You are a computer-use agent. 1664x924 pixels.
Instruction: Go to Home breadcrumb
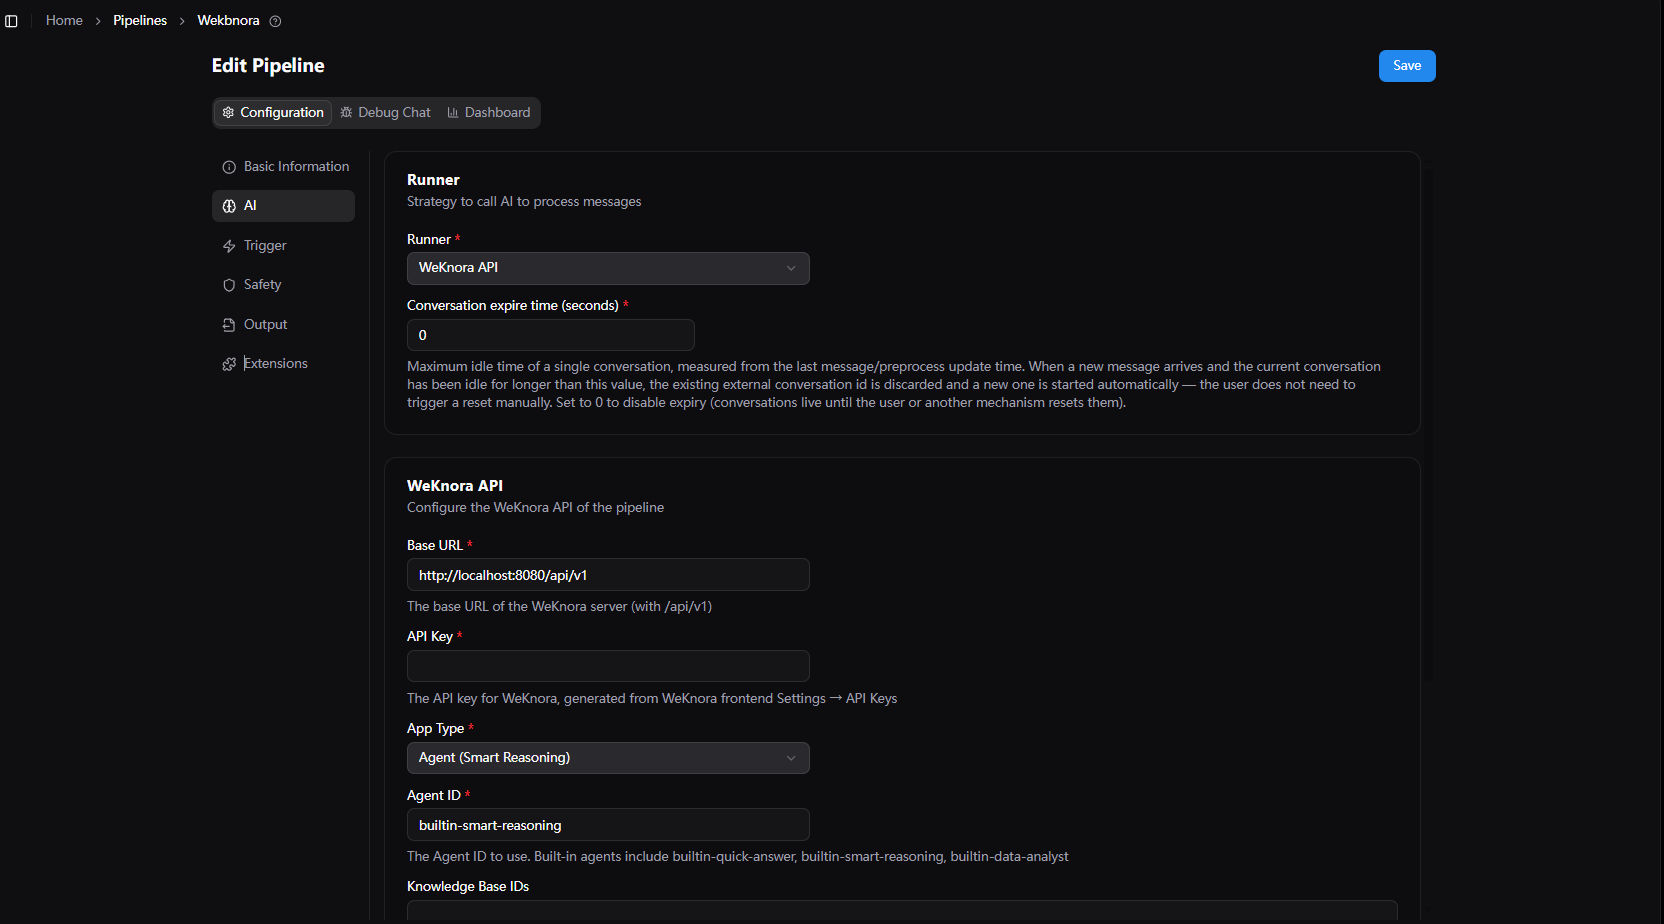click(x=64, y=21)
